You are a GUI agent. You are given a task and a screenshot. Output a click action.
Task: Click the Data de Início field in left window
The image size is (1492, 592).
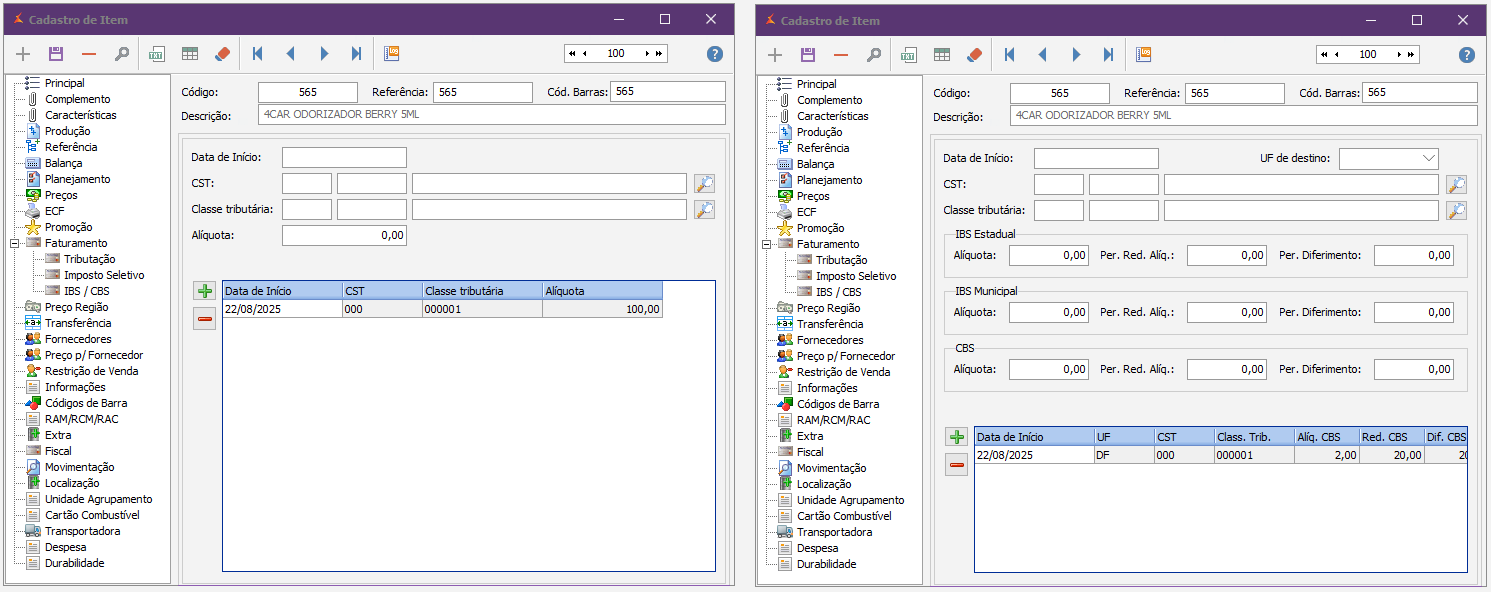344,158
